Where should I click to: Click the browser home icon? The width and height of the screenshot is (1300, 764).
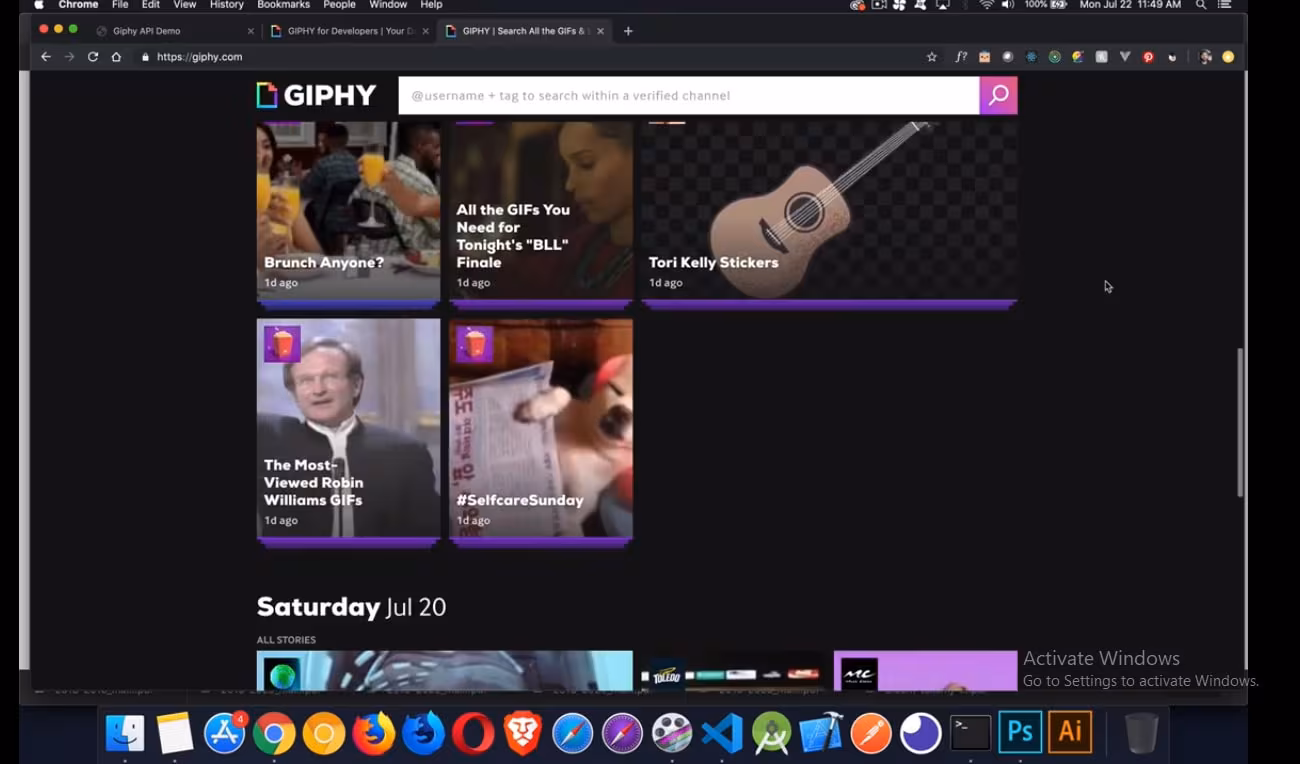click(x=116, y=57)
